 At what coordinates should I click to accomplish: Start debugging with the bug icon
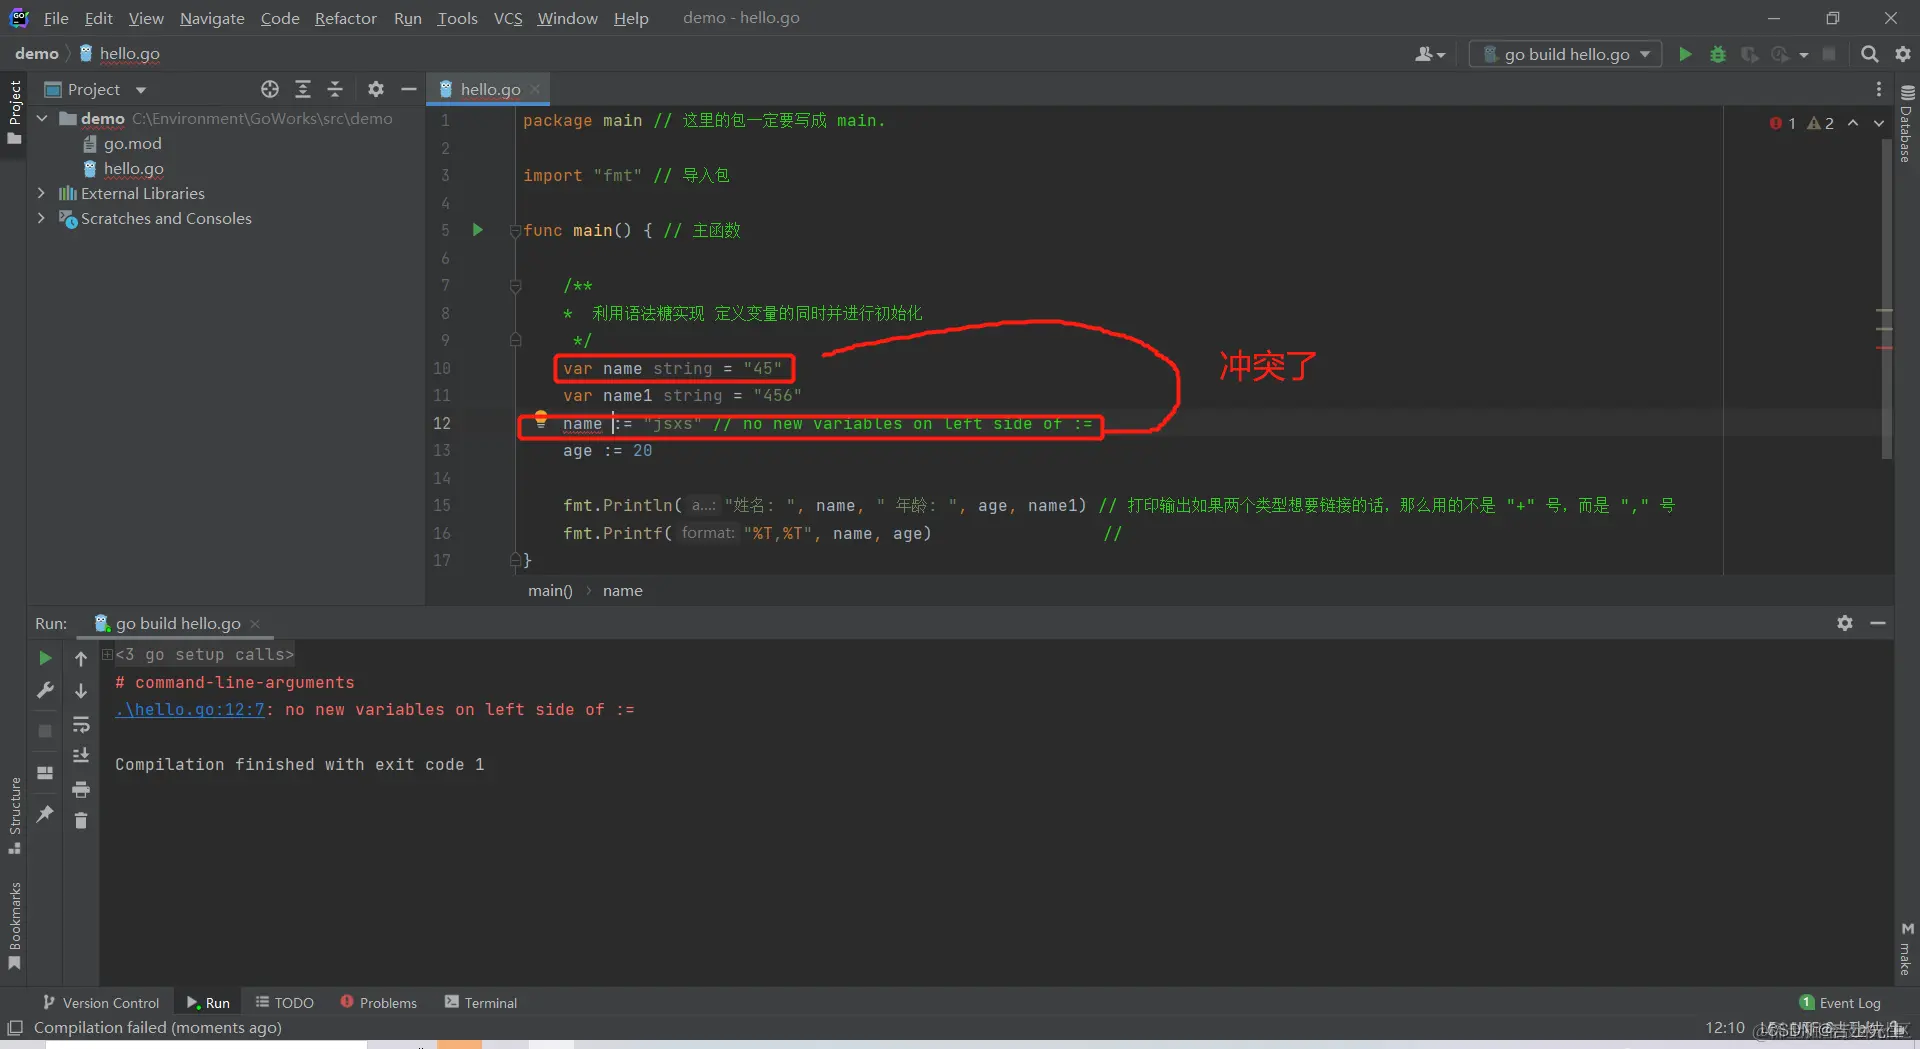click(1718, 54)
